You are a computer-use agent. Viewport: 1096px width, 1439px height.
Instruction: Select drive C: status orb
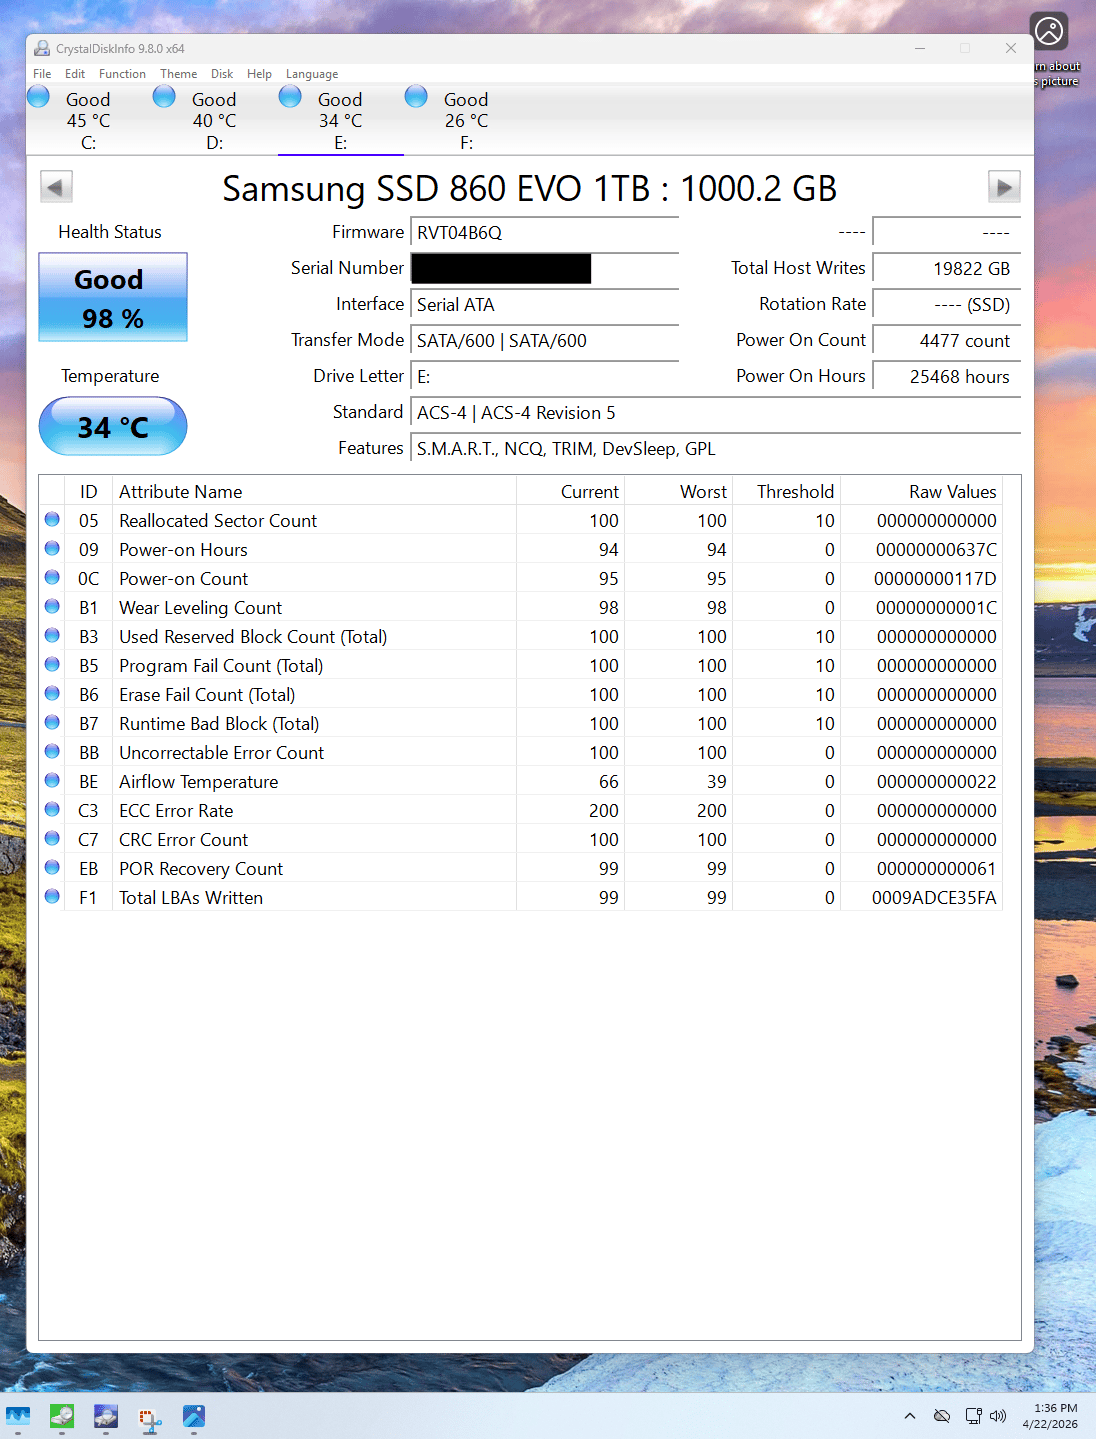point(39,97)
